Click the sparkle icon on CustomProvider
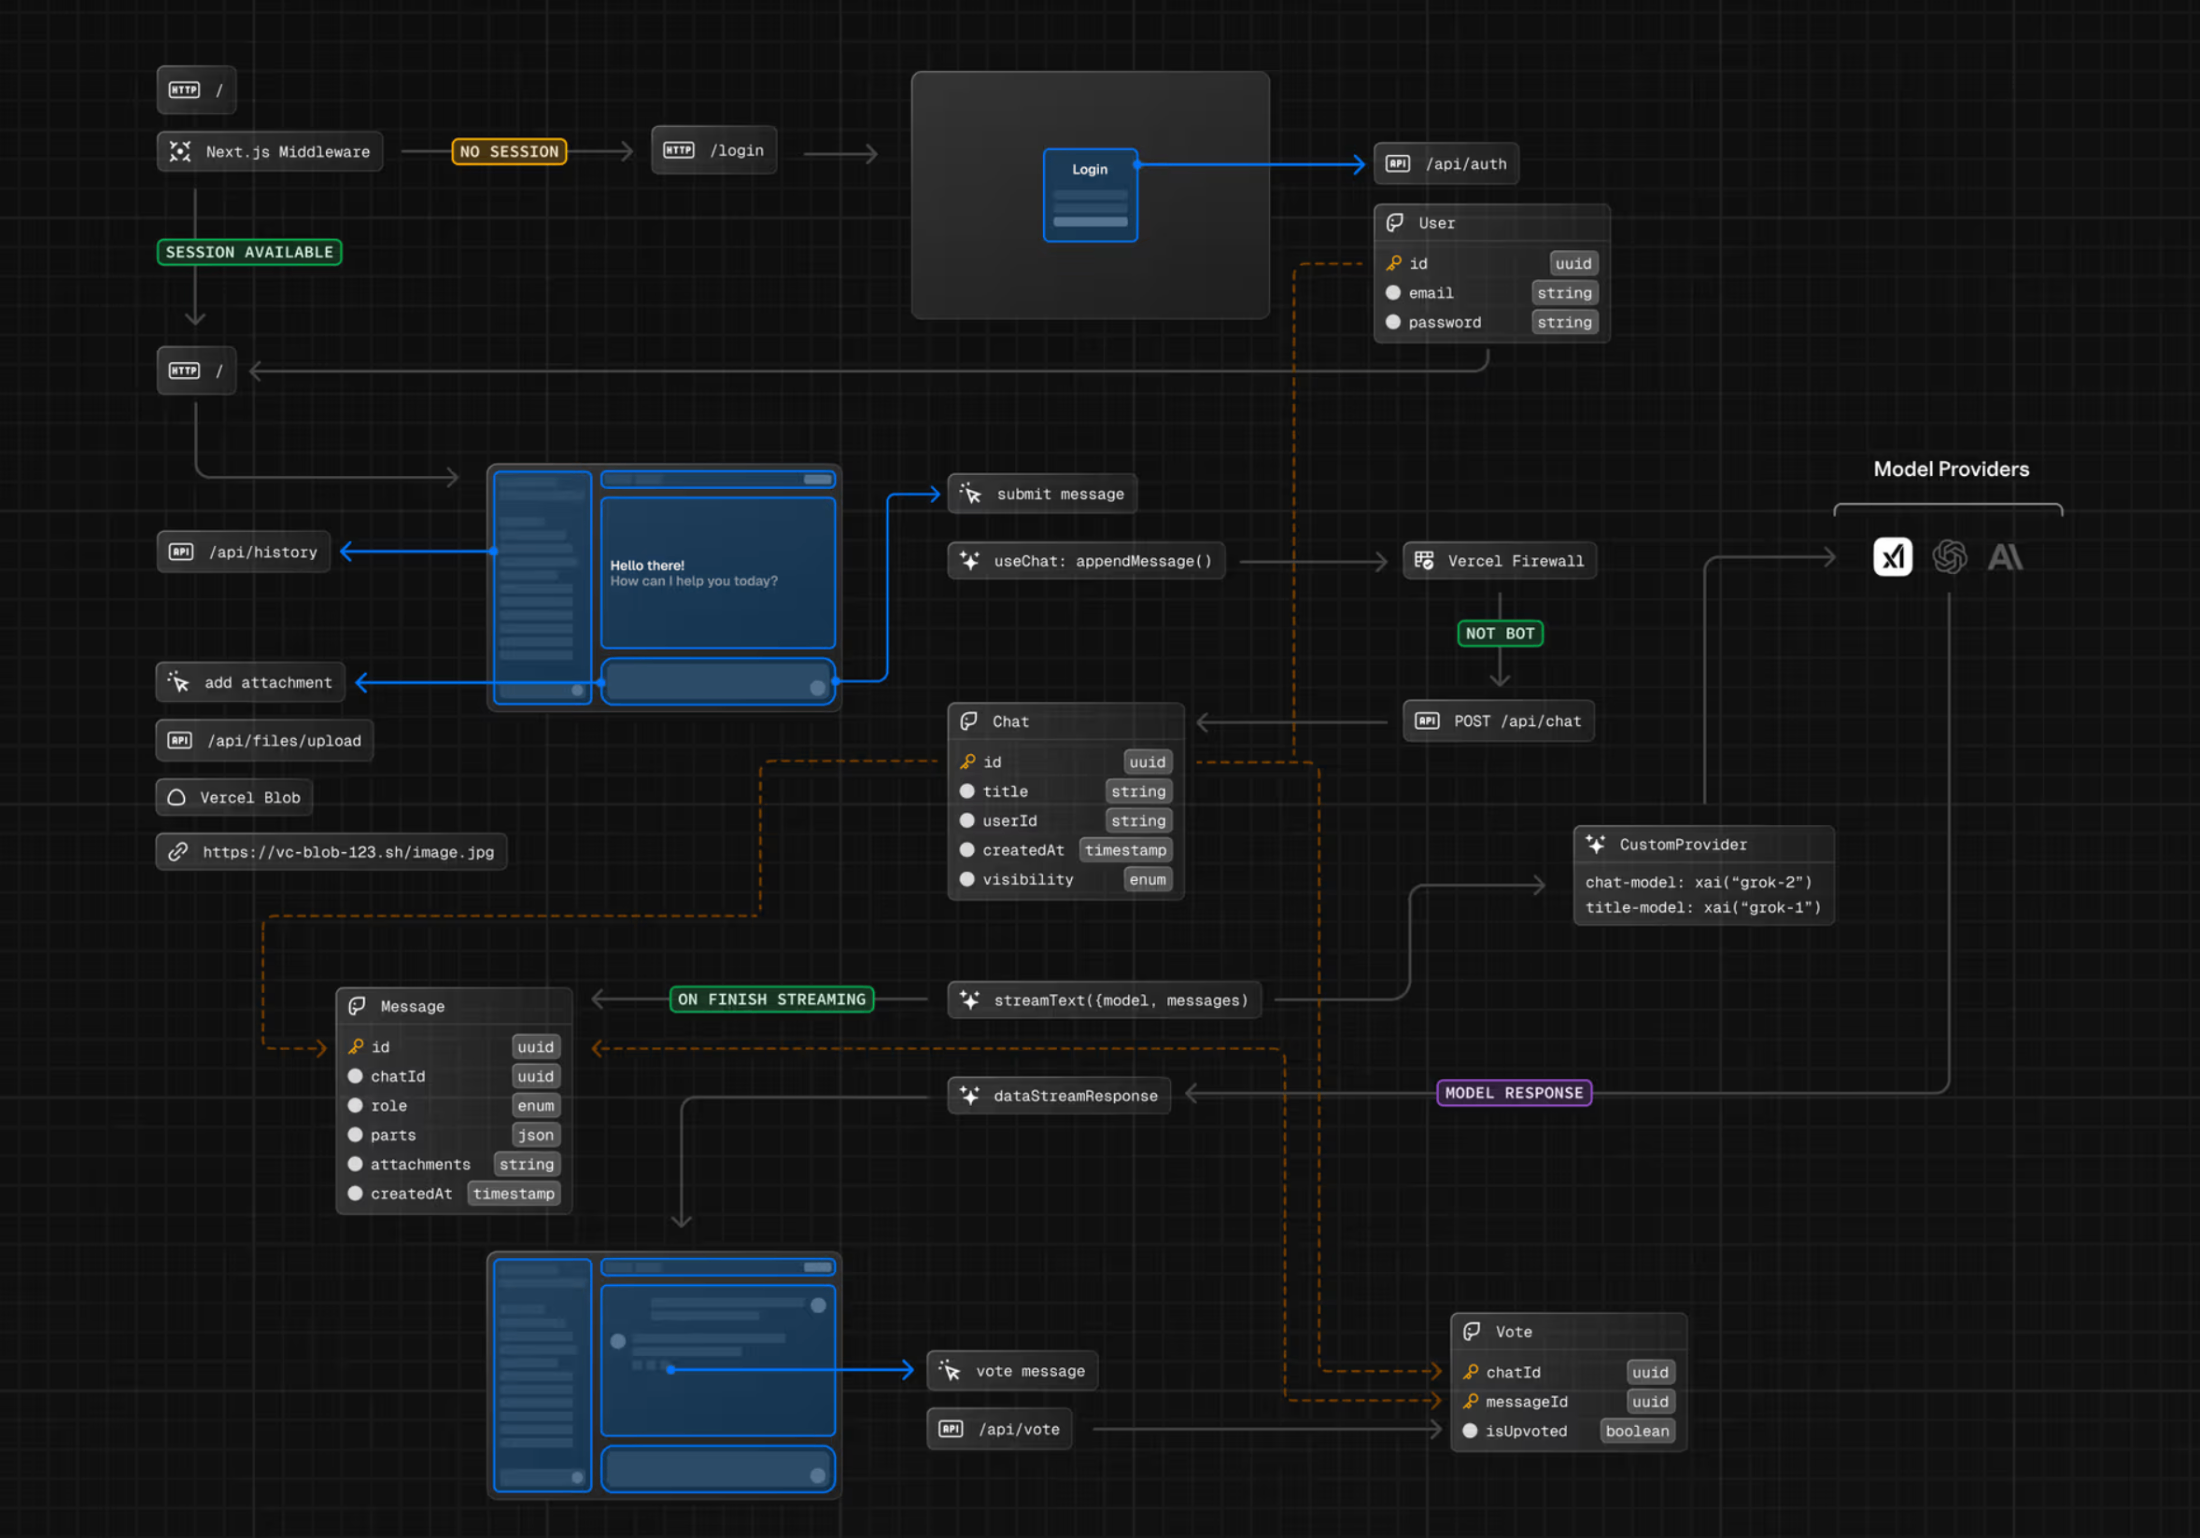 (1596, 844)
